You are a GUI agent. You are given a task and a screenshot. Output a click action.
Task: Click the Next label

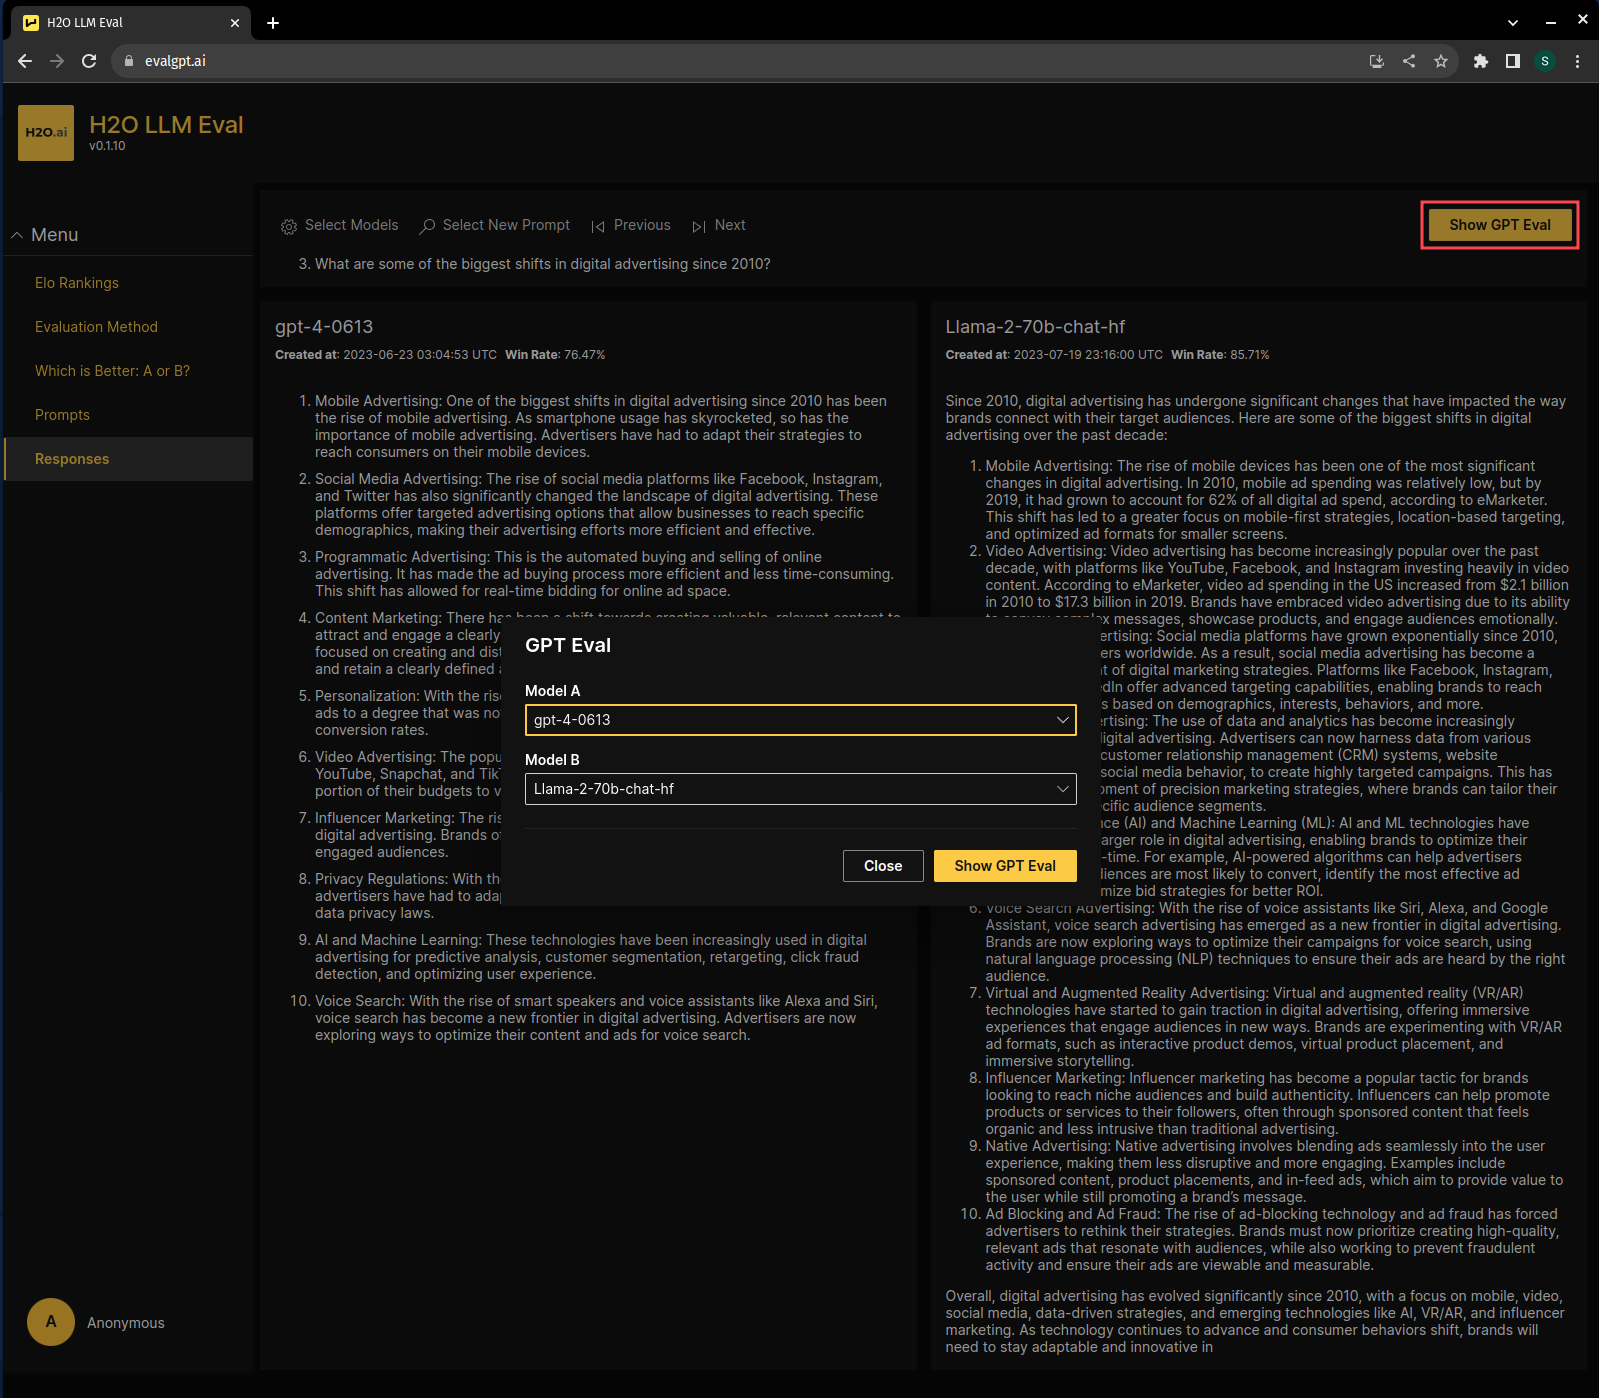pos(730,225)
